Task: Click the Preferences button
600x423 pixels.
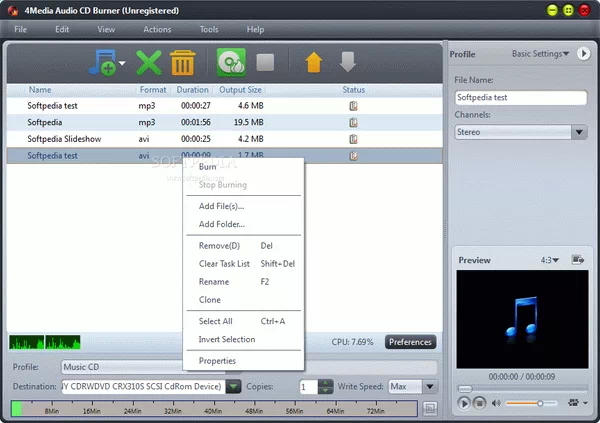Action: coord(410,342)
